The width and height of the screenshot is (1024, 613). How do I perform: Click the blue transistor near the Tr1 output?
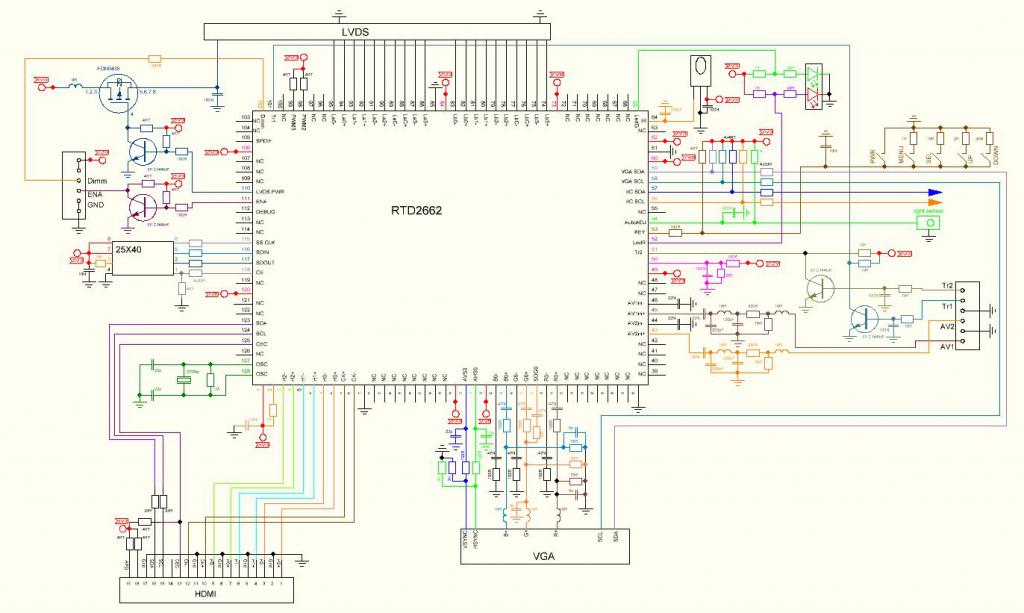[x=865, y=320]
